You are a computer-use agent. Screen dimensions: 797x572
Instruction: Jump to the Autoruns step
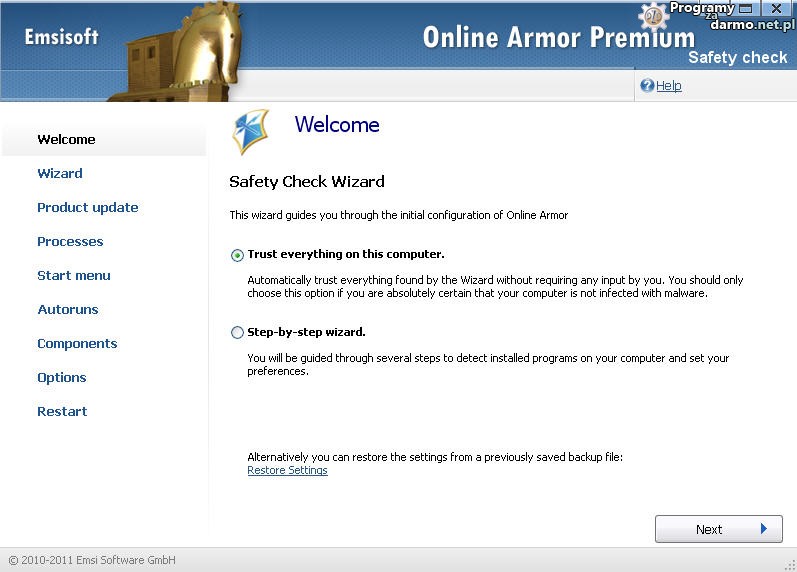(68, 310)
